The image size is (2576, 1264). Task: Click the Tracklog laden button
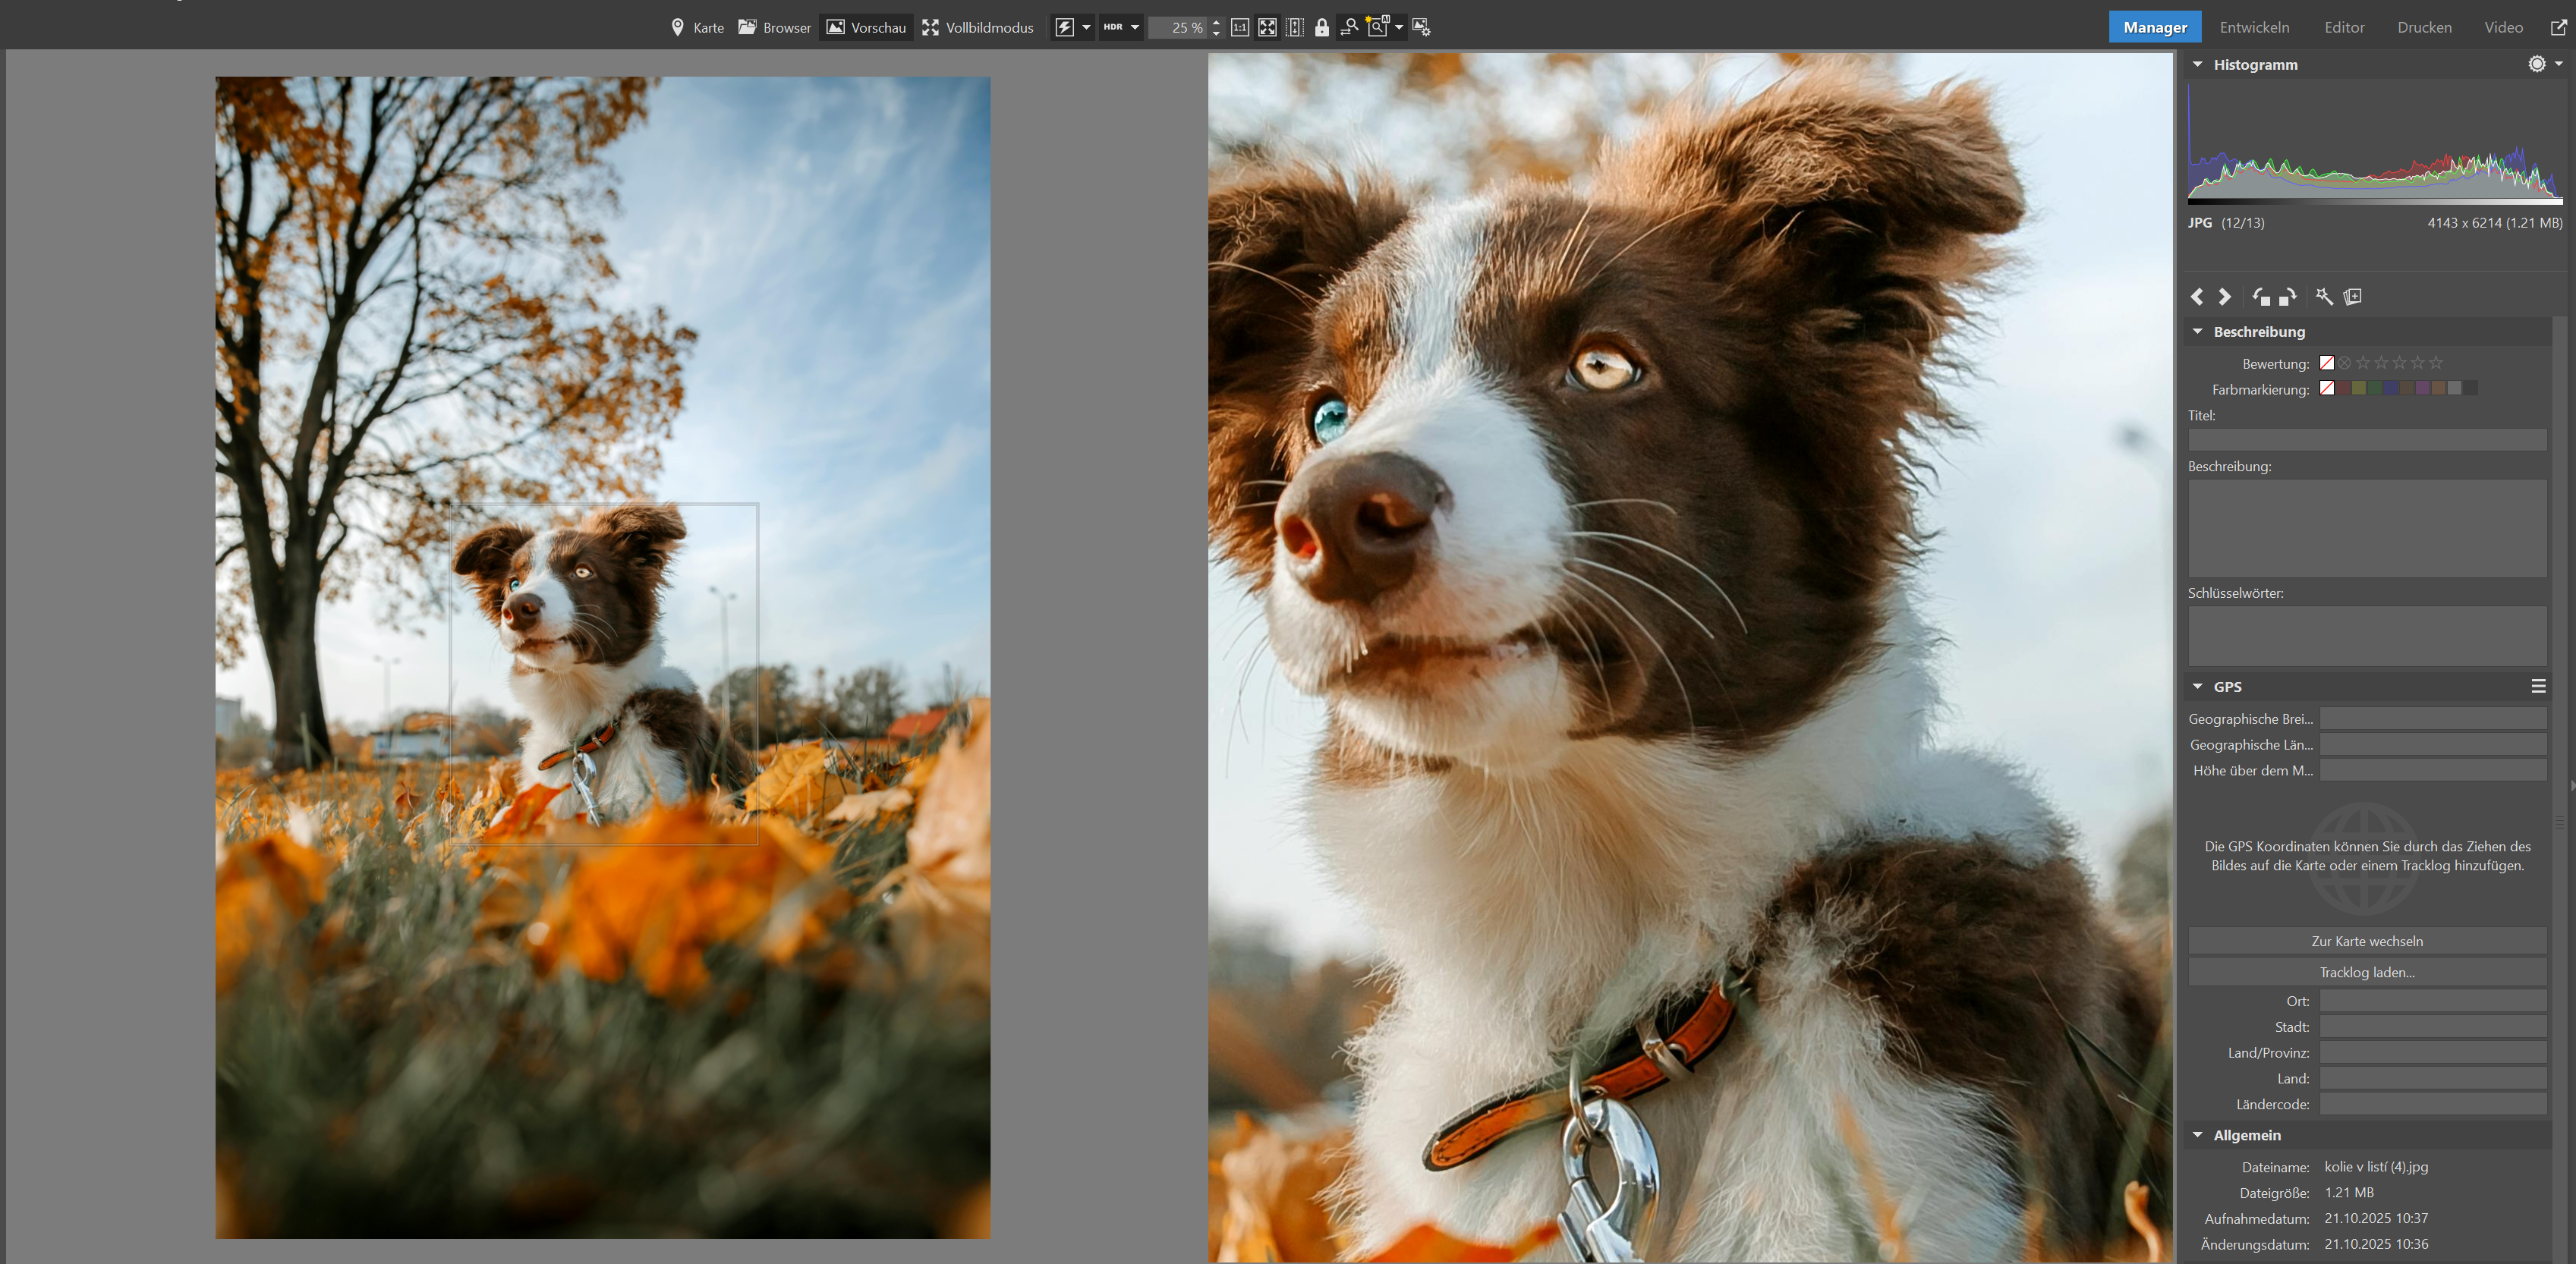point(2366,972)
